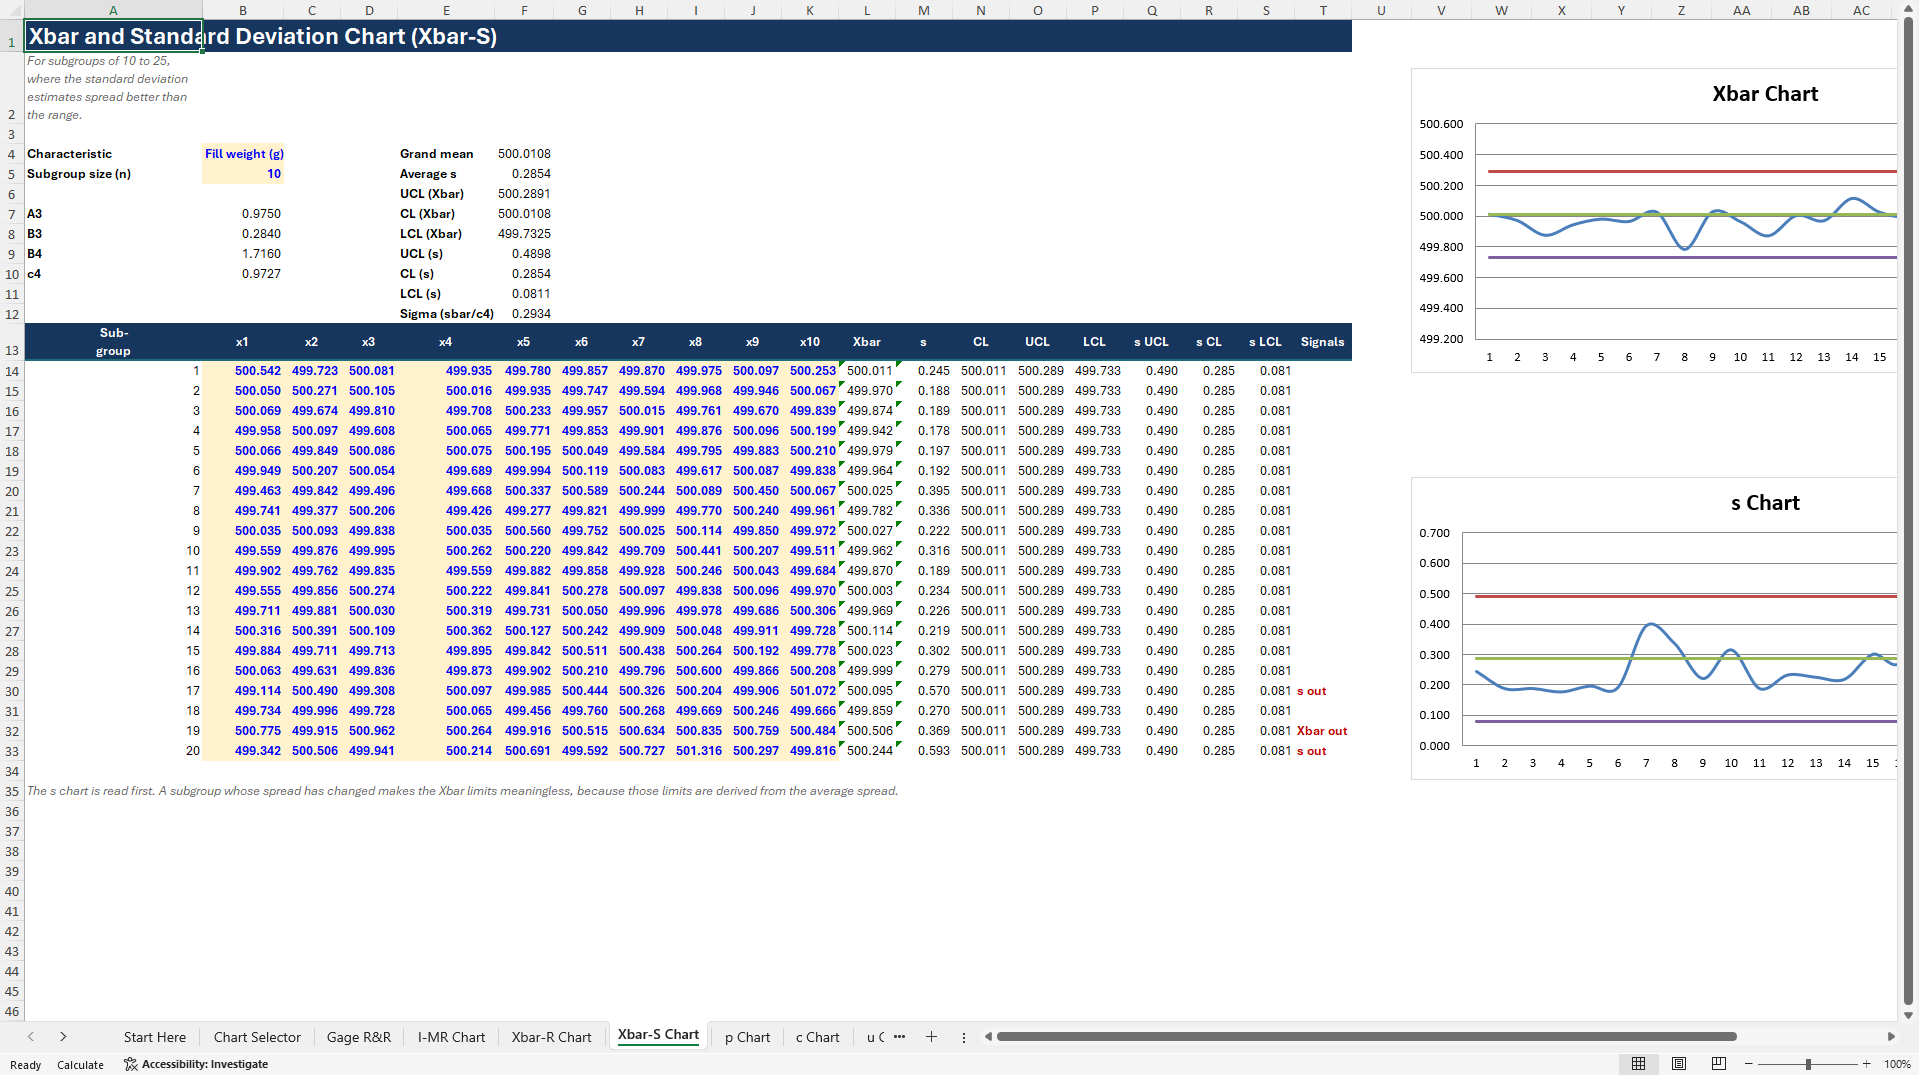Click the c4 constant value 0.9727
Screen dimensions: 1919x1075
point(244,273)
